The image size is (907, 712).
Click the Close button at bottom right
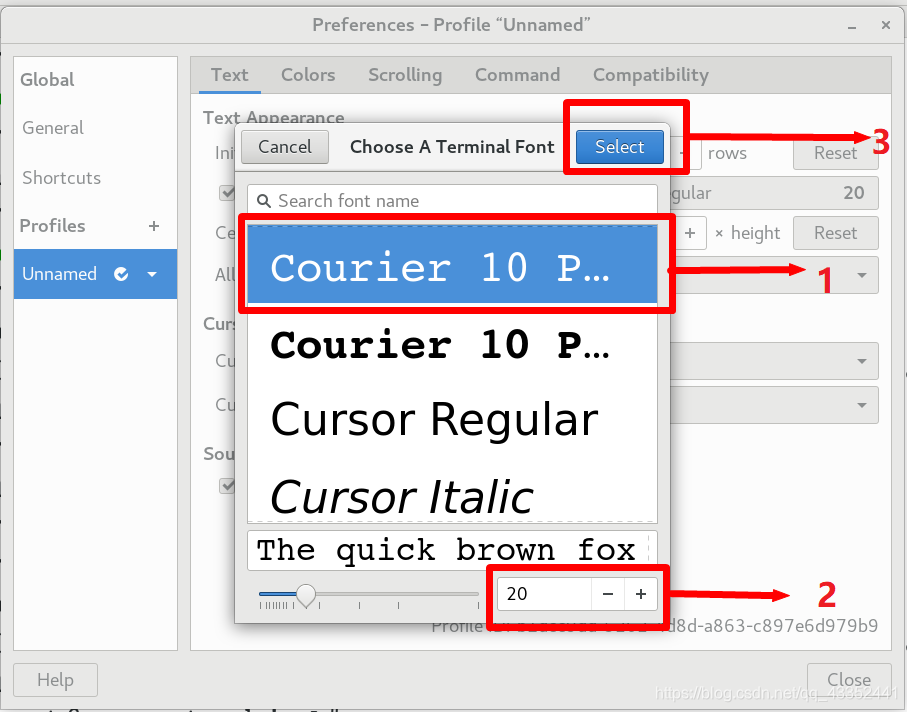pyautogui.click(x=849, y=680)
